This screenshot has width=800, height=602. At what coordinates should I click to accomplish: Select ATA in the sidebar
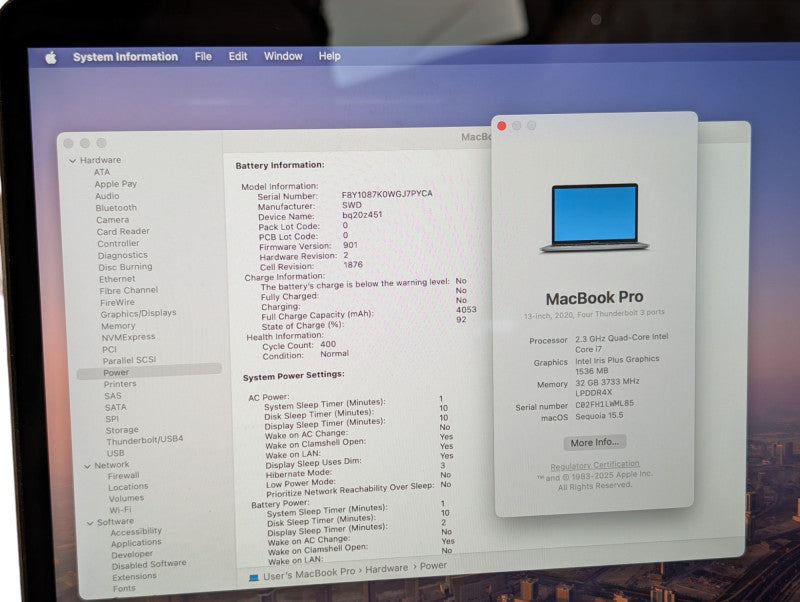(102, 172)
